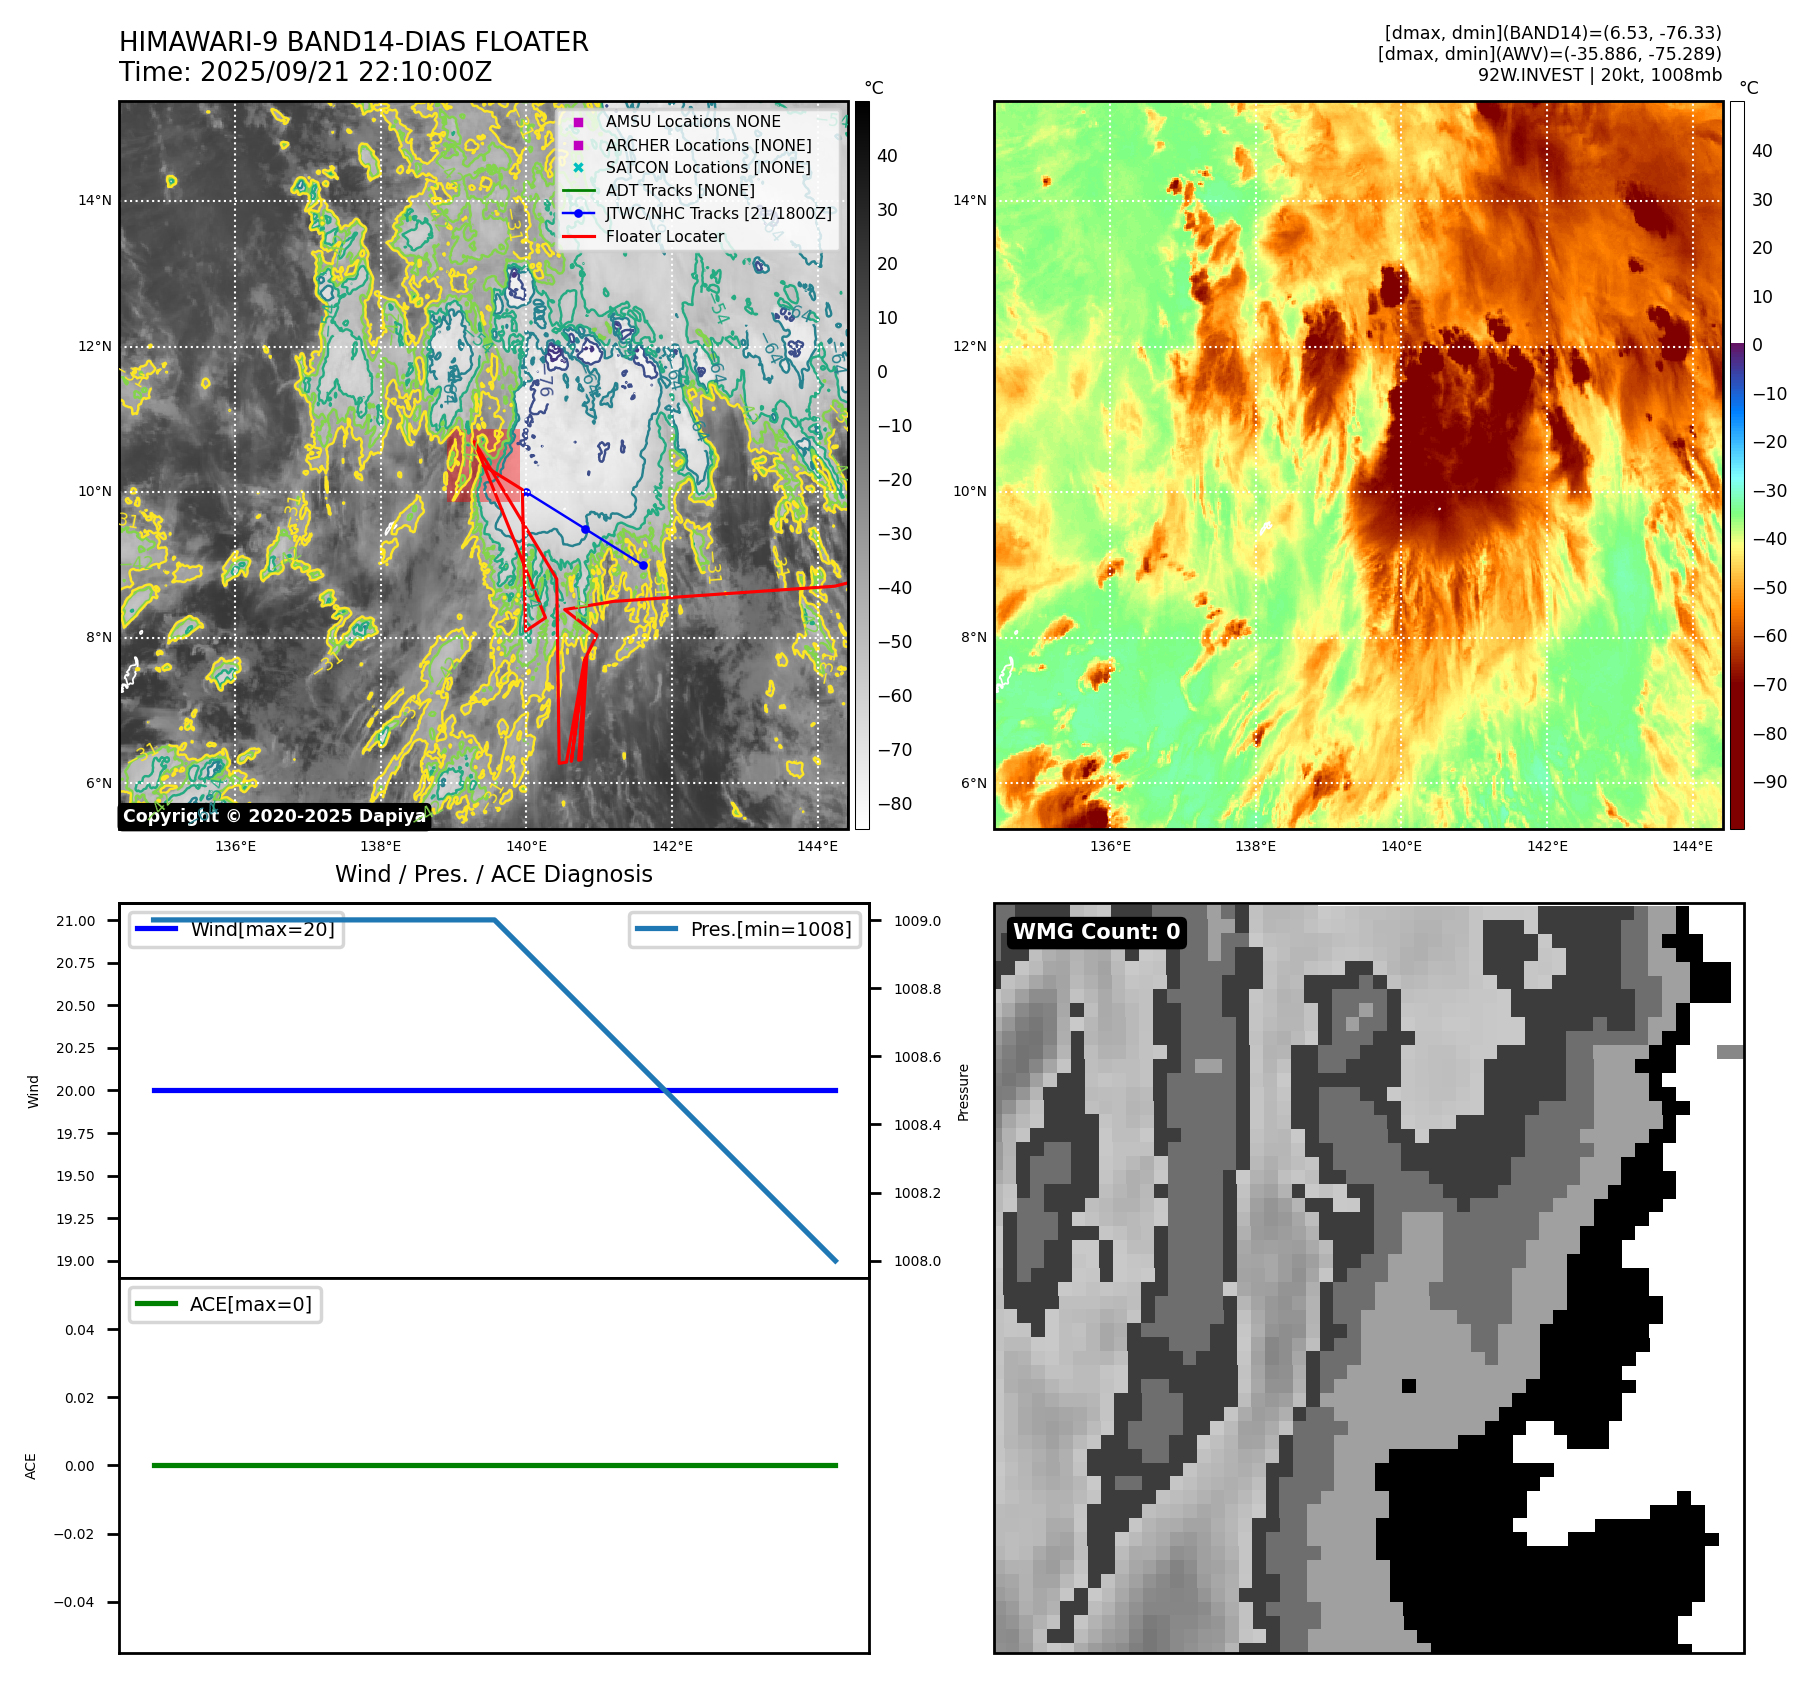Click the line sample in Pres. legend
Image resolution: width=1813 pixels, height=1690 pixels.
(x=656, y=929)
